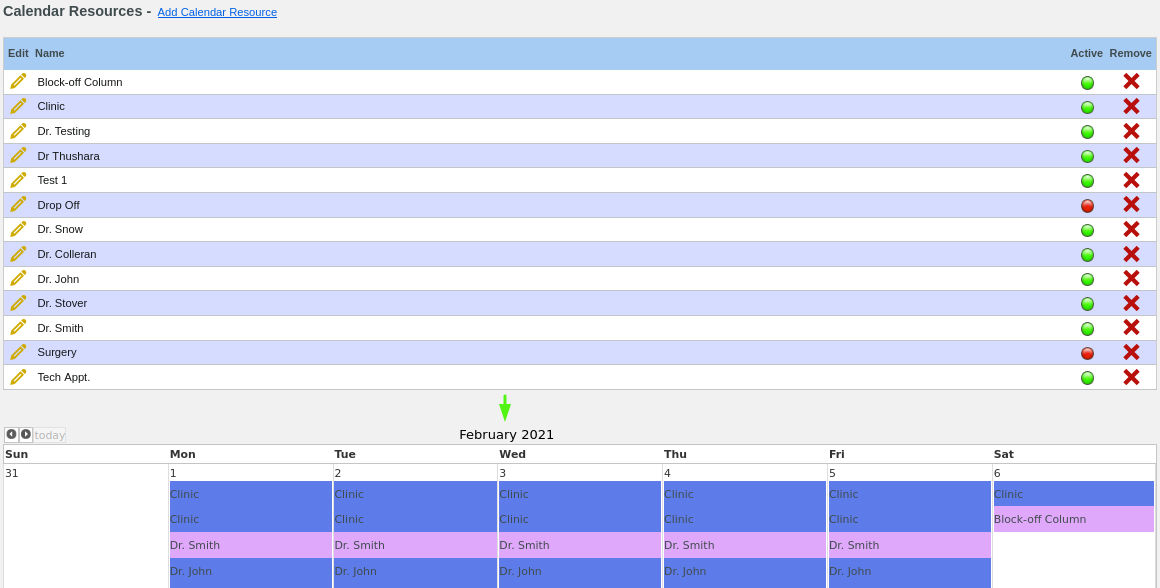This screenshot has height=588, width=1160.
Task: Open Dr. John event on Monday the 1st
Action: [251, 572]
